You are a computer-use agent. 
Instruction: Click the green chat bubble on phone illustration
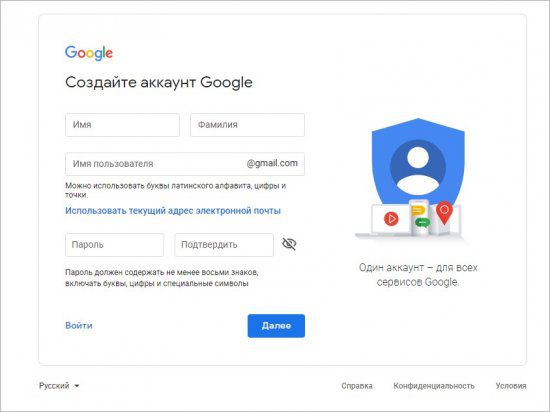pyautogui.click(x=422, y=222)
